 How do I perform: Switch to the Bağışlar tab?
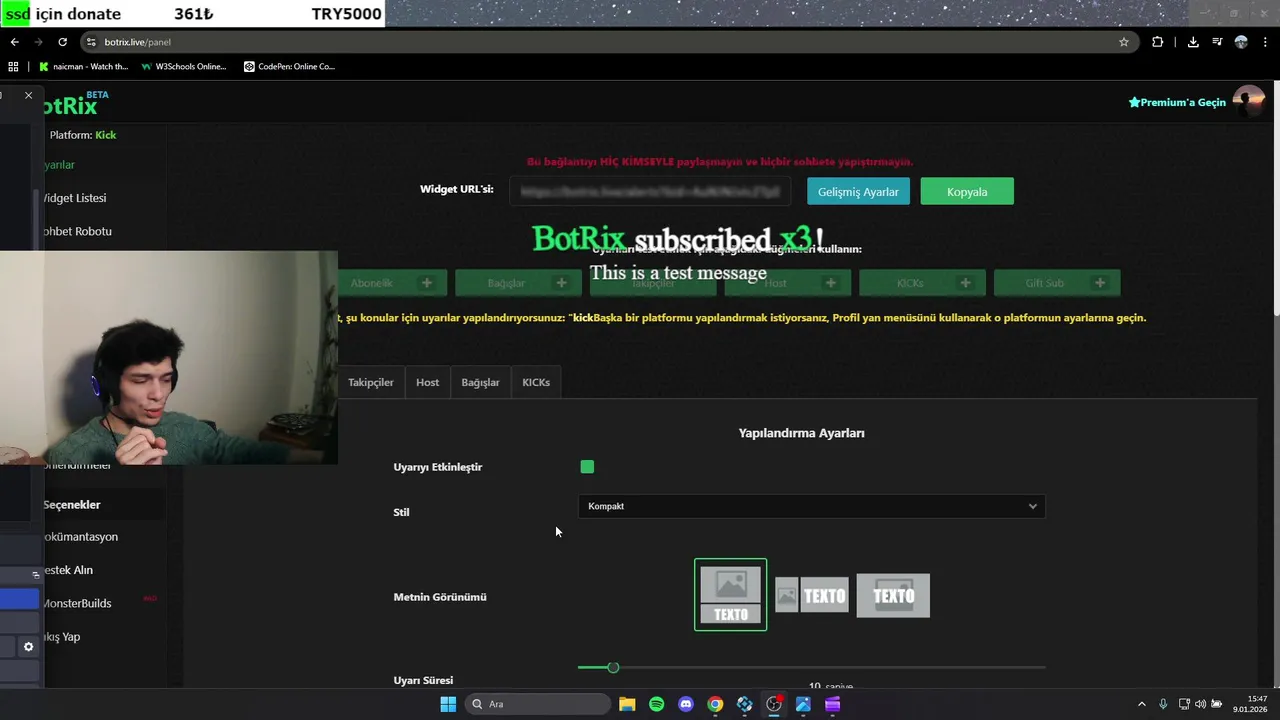click(x=480, y=382)
